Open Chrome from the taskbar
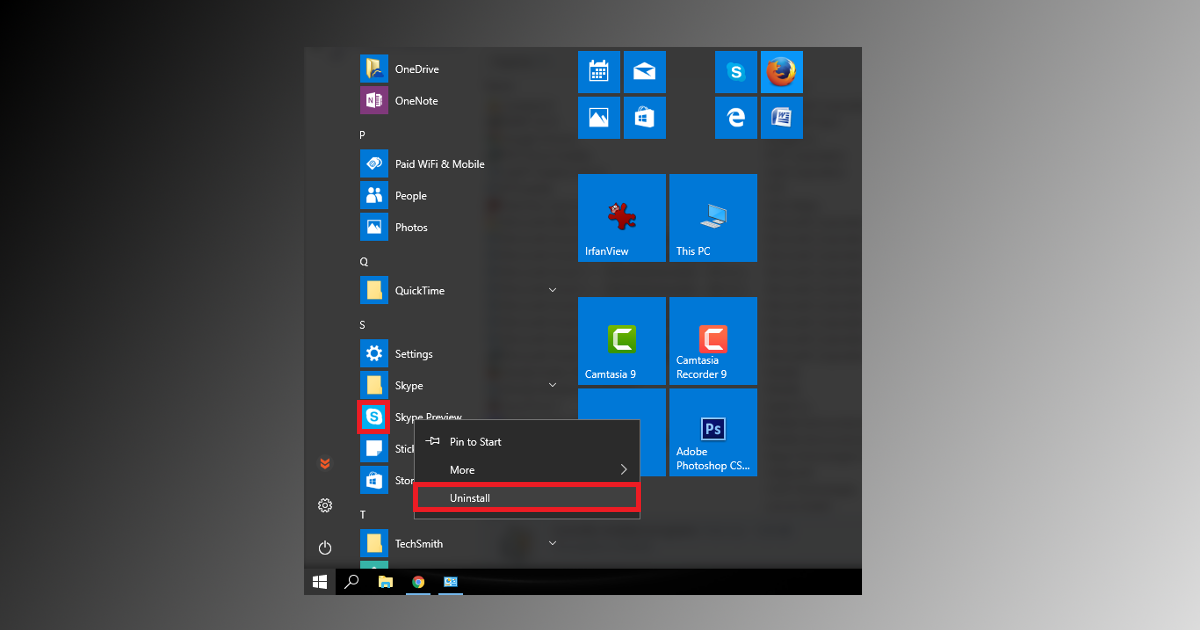The width and height of the screenshot is (1200, 630). click(418, 582)
